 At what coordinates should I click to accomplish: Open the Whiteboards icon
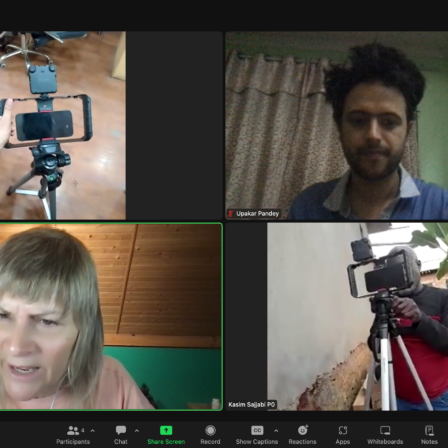385,430
